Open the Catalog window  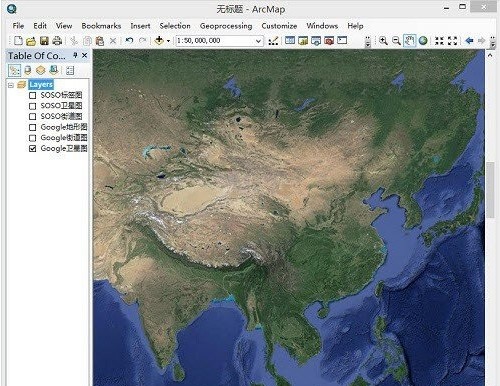(303, 41)
